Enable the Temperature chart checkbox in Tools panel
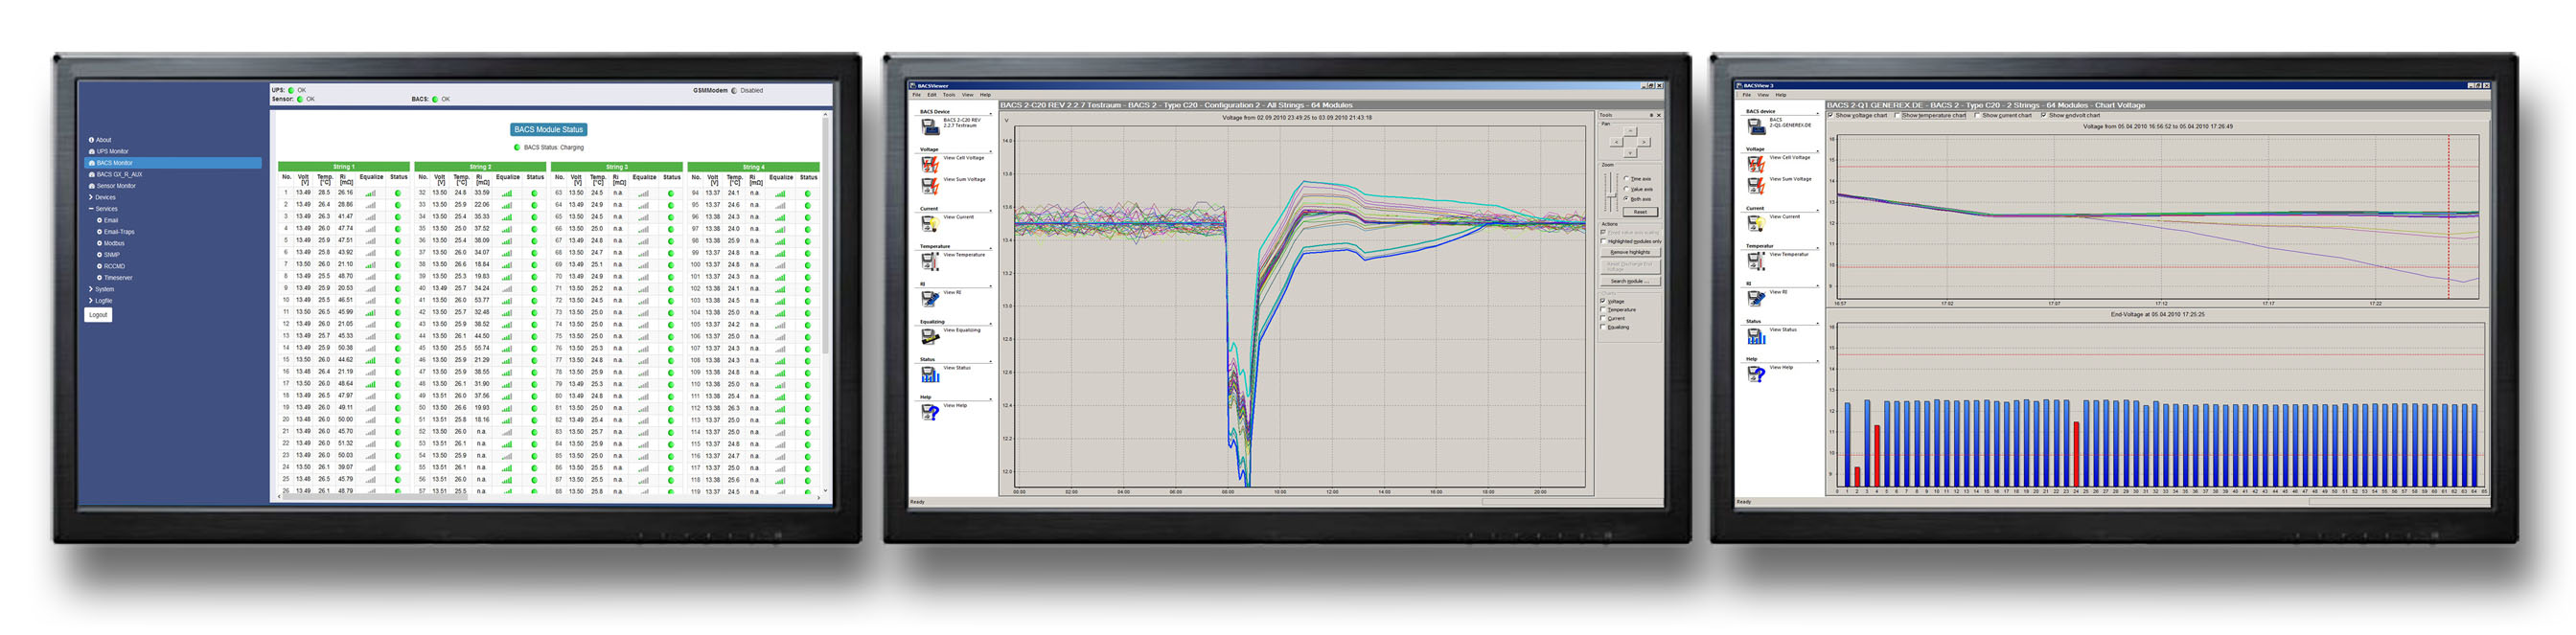This screenshot has width=2576, height=635. 1603,310
